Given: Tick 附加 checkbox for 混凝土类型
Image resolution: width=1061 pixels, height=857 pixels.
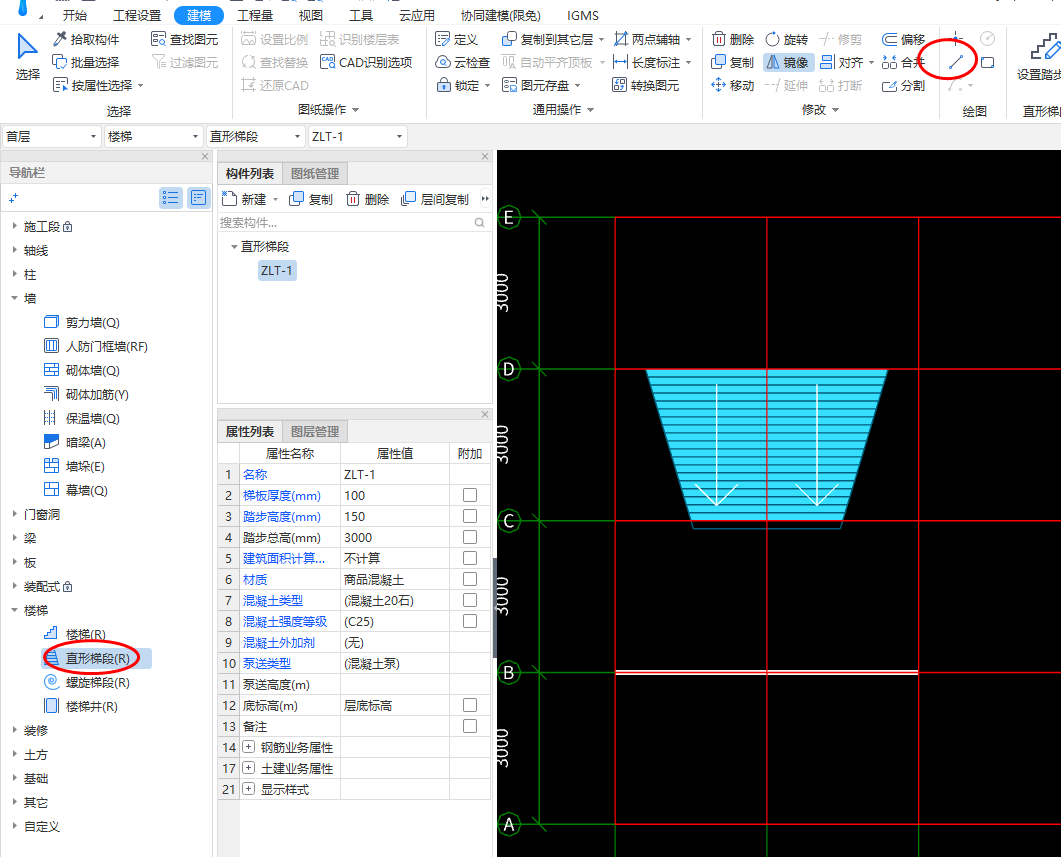Looking at the screenshot, I should (470, 600).
